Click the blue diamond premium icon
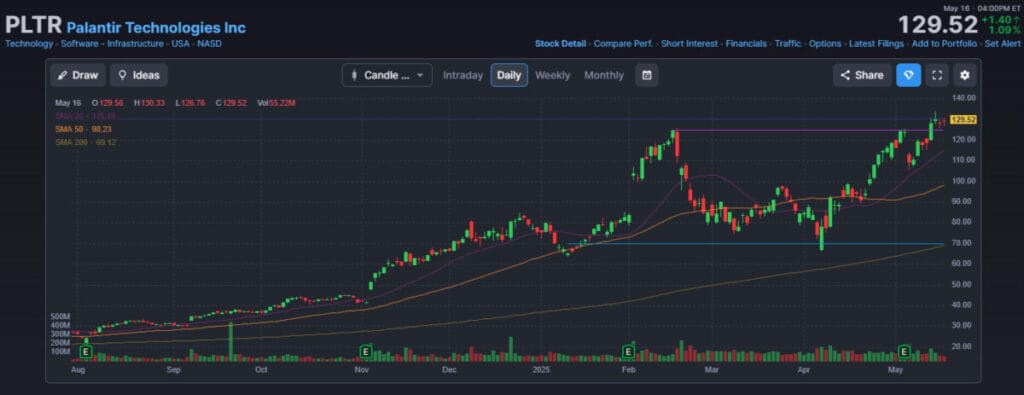Image resolution: width=1024 pixels, height=395 pixels. pos(908,75)
